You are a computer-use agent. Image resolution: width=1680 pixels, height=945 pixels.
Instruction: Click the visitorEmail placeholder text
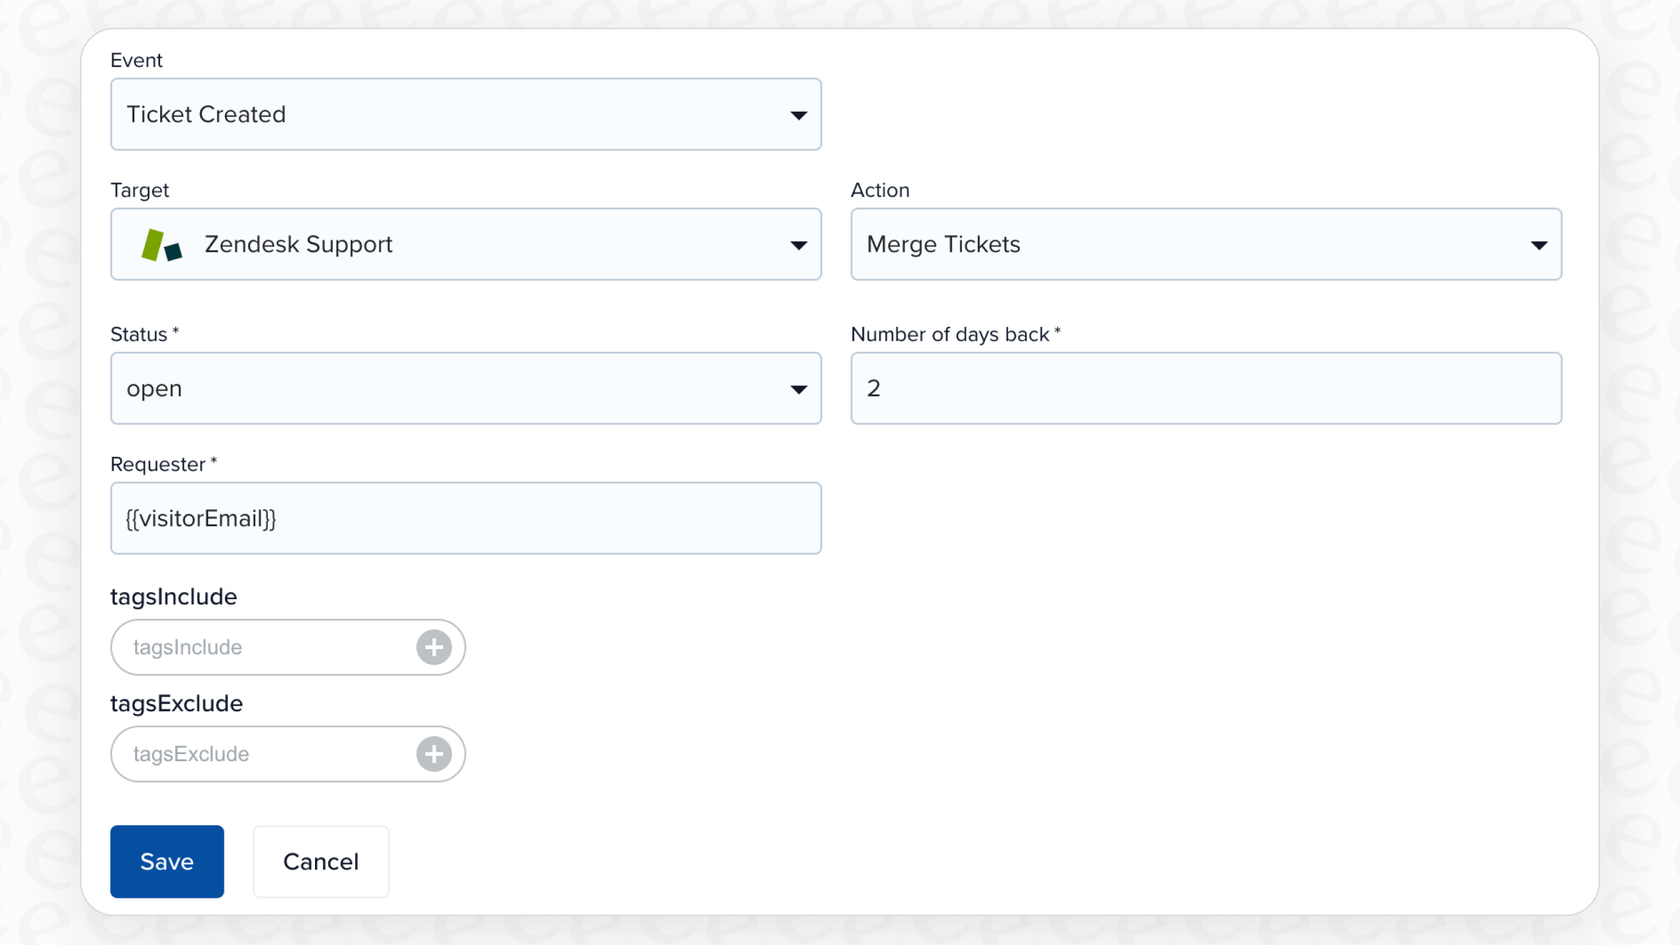pyautogui.click(x=200, y=518)
